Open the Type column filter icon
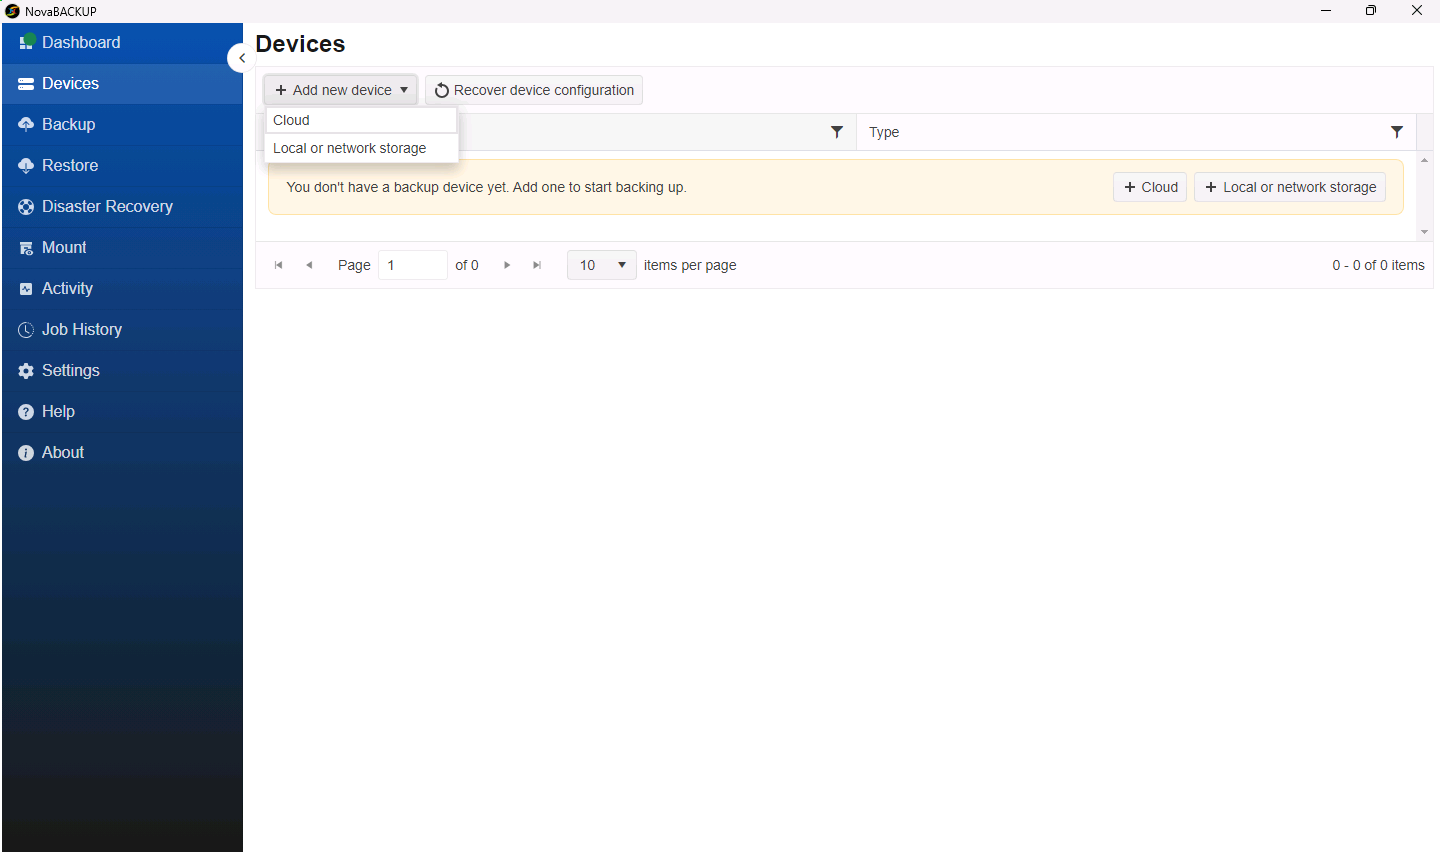Viewport: 1440px width, 852px height. (x=1397, y=132)
